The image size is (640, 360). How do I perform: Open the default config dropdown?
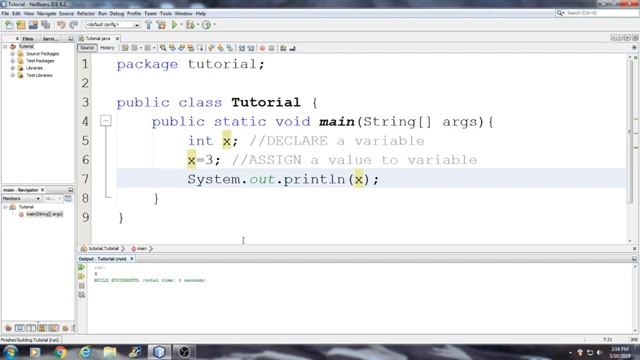click(x=112, y=25)
